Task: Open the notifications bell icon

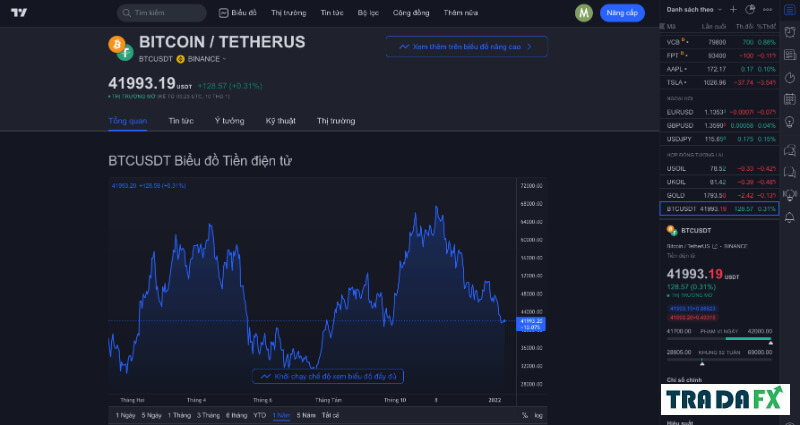Action: click(x=789, y=217)
